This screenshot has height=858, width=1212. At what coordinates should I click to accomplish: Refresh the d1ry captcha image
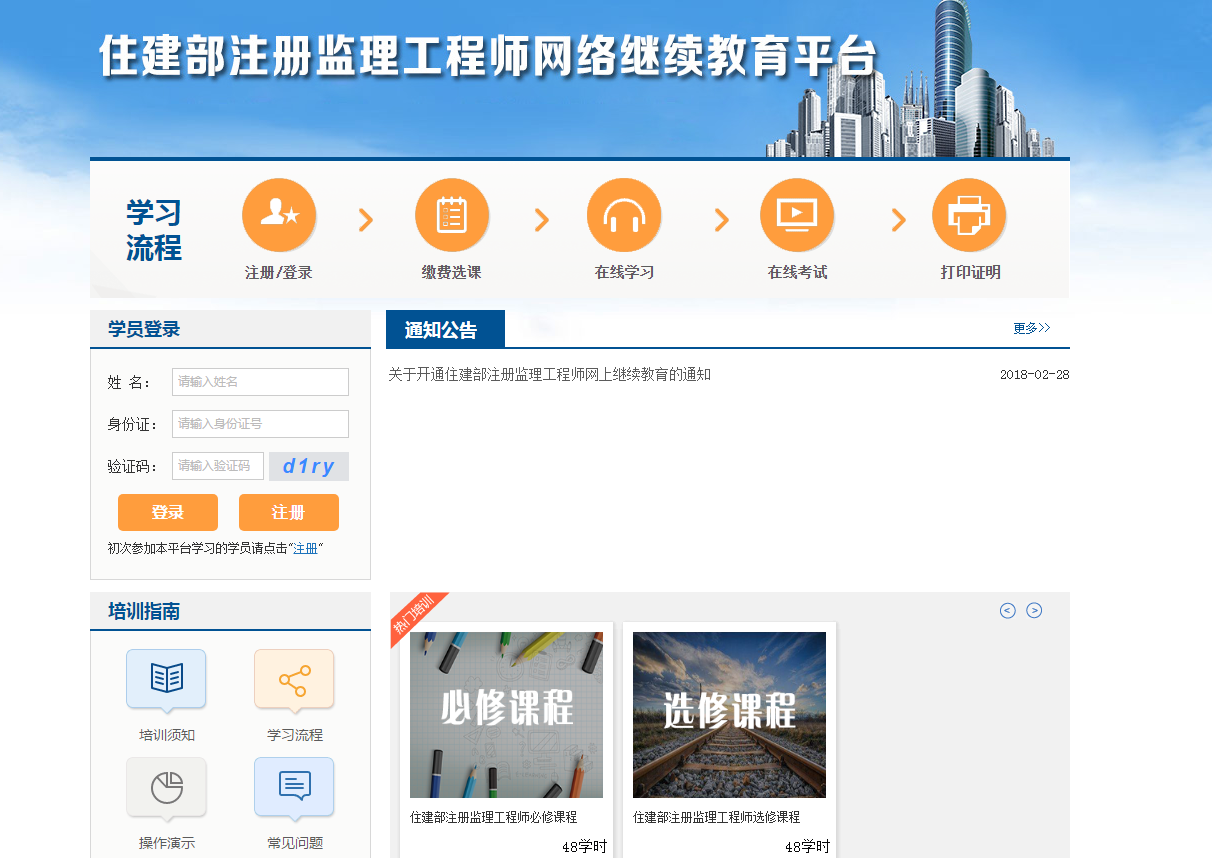[x=309, y=467]
